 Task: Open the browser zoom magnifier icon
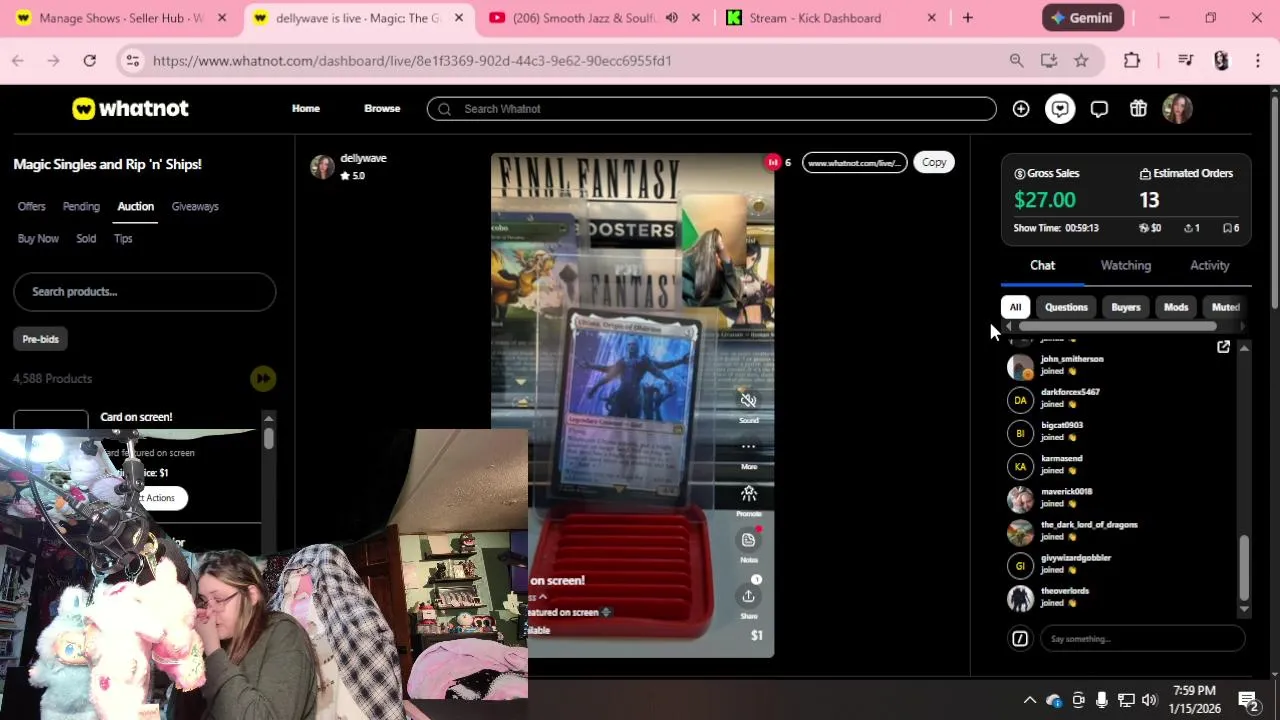(1016, 61)
